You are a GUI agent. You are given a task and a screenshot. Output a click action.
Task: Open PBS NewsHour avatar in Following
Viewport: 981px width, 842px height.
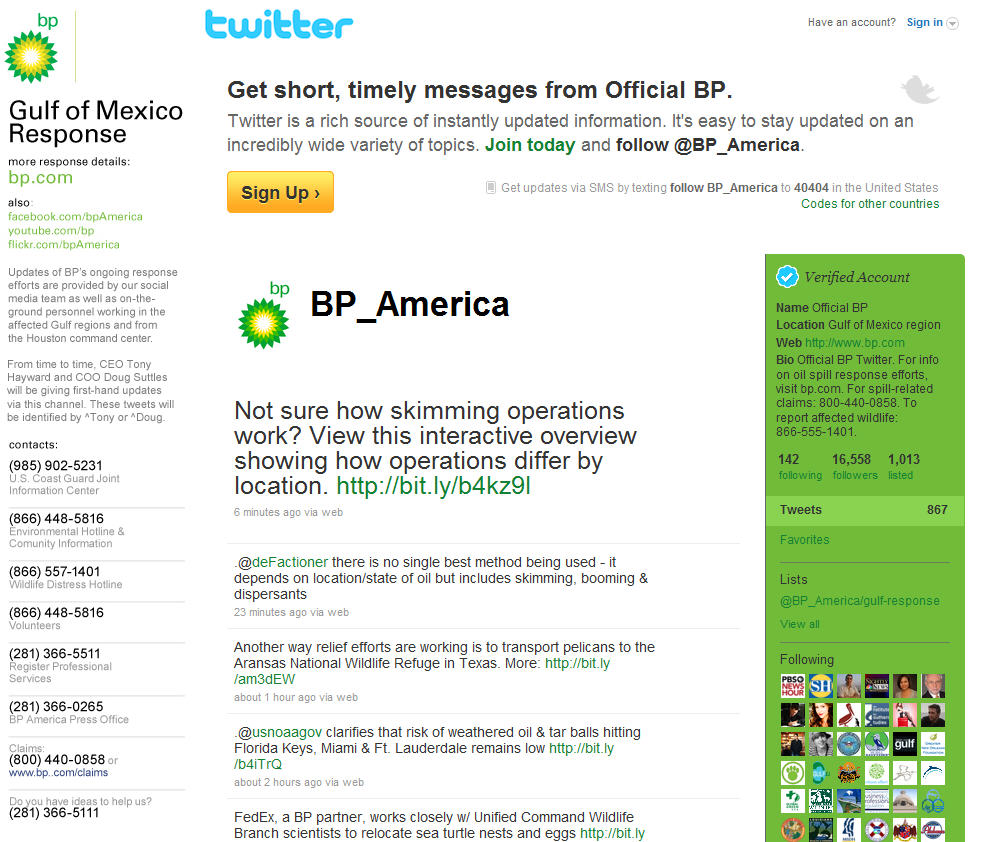793,686
